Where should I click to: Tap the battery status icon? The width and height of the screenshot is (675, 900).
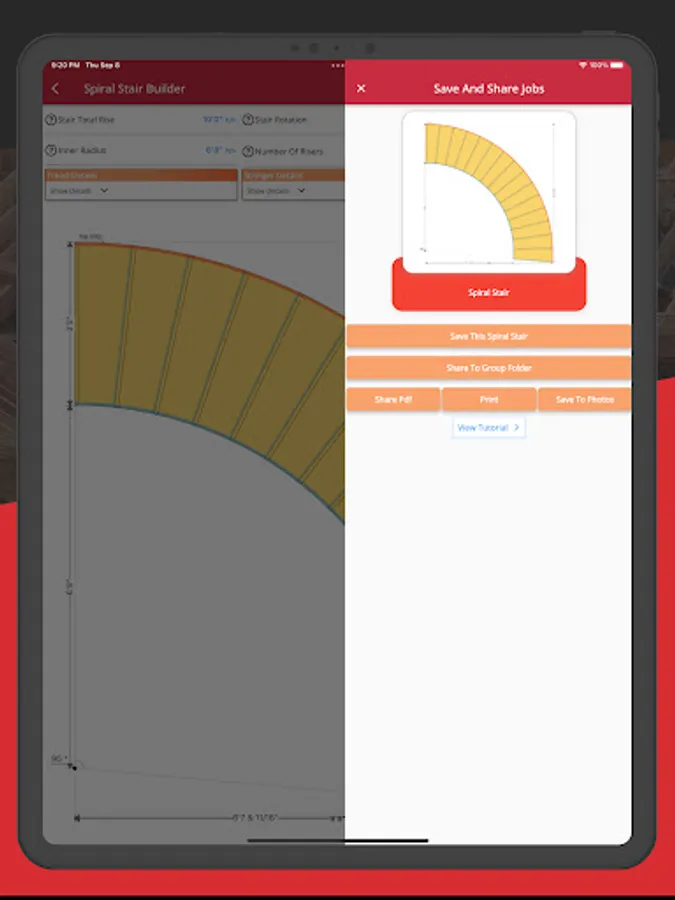(616, 65)
